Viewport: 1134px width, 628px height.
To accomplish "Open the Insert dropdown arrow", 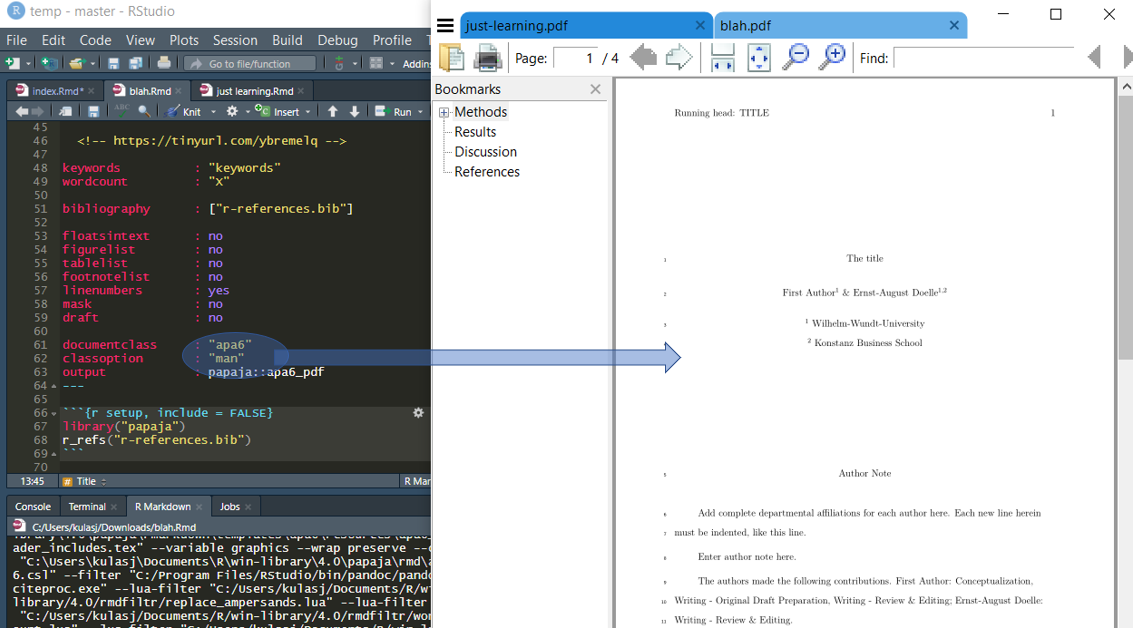I will (x=308, y=112).
